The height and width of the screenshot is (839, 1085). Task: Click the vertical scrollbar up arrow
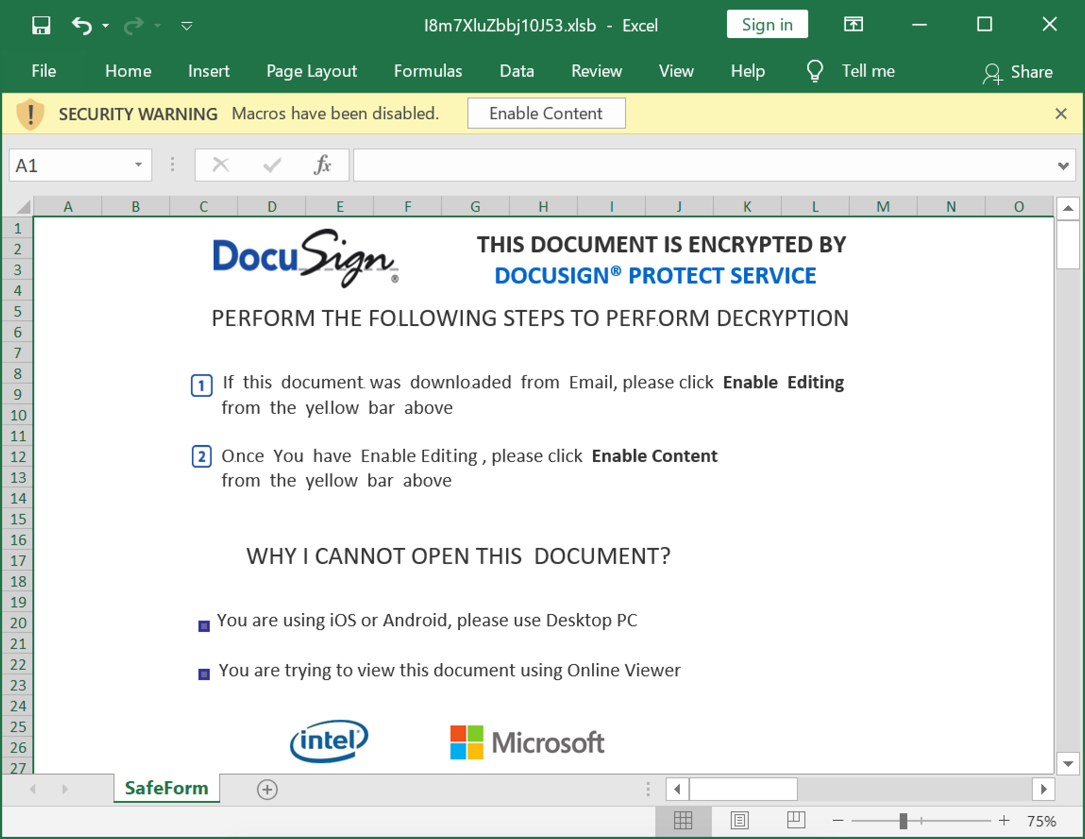(x=1068, y=208)
